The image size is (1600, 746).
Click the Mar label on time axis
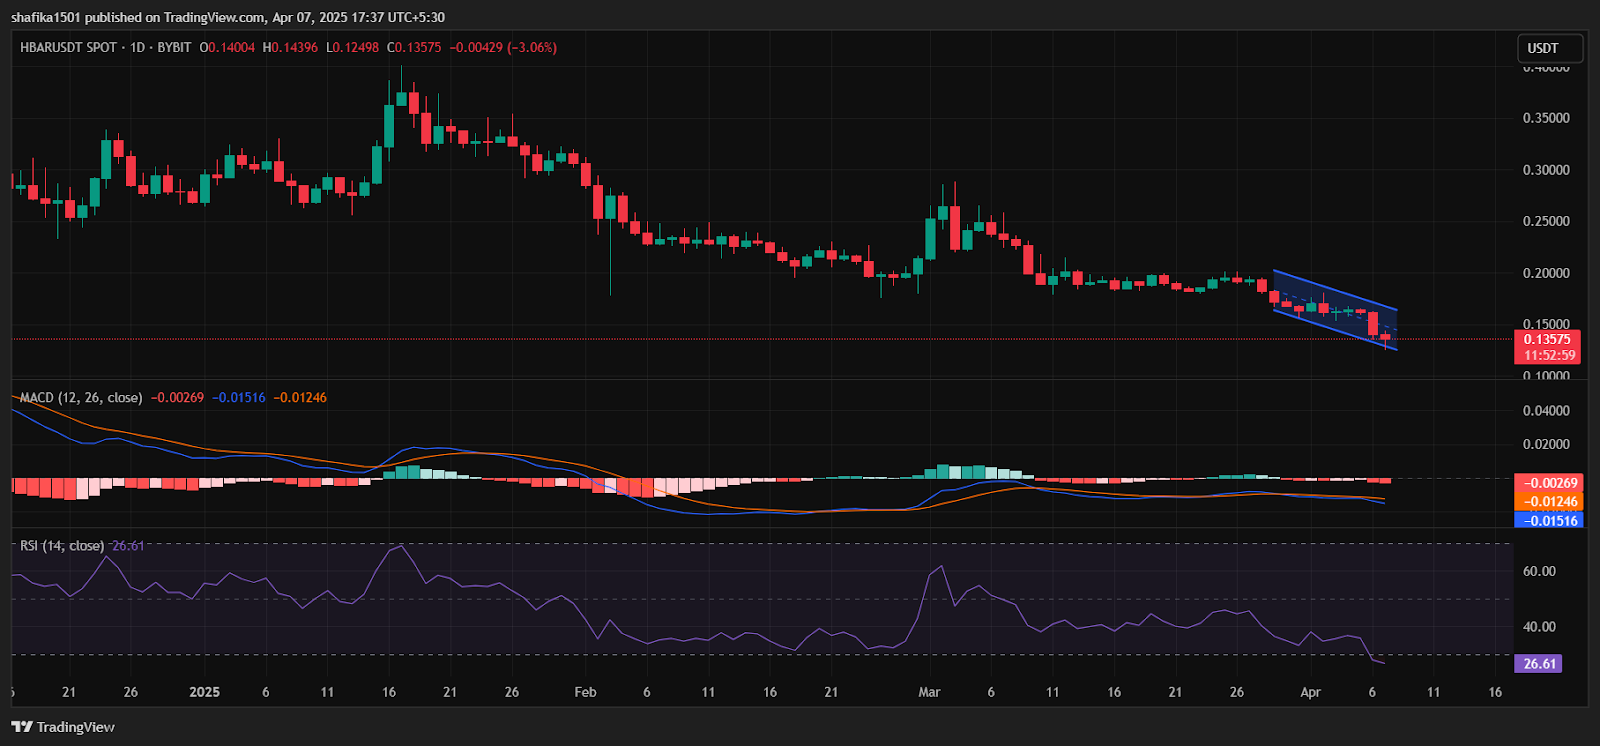pos(929,692)
